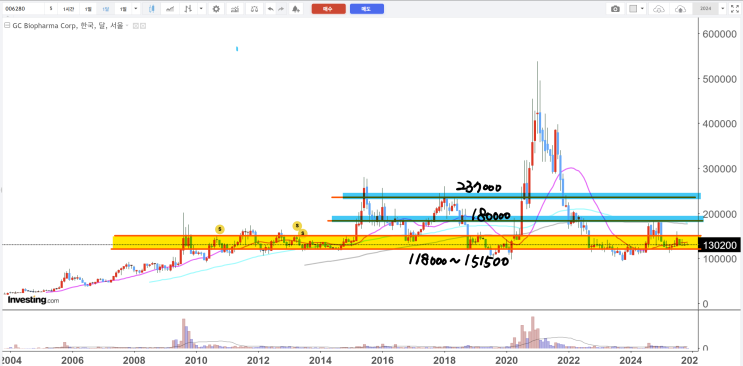Expand the chart style dropdown arrow
The width and height of the screenshot is (743, 366).
click(x=202, y=9)
